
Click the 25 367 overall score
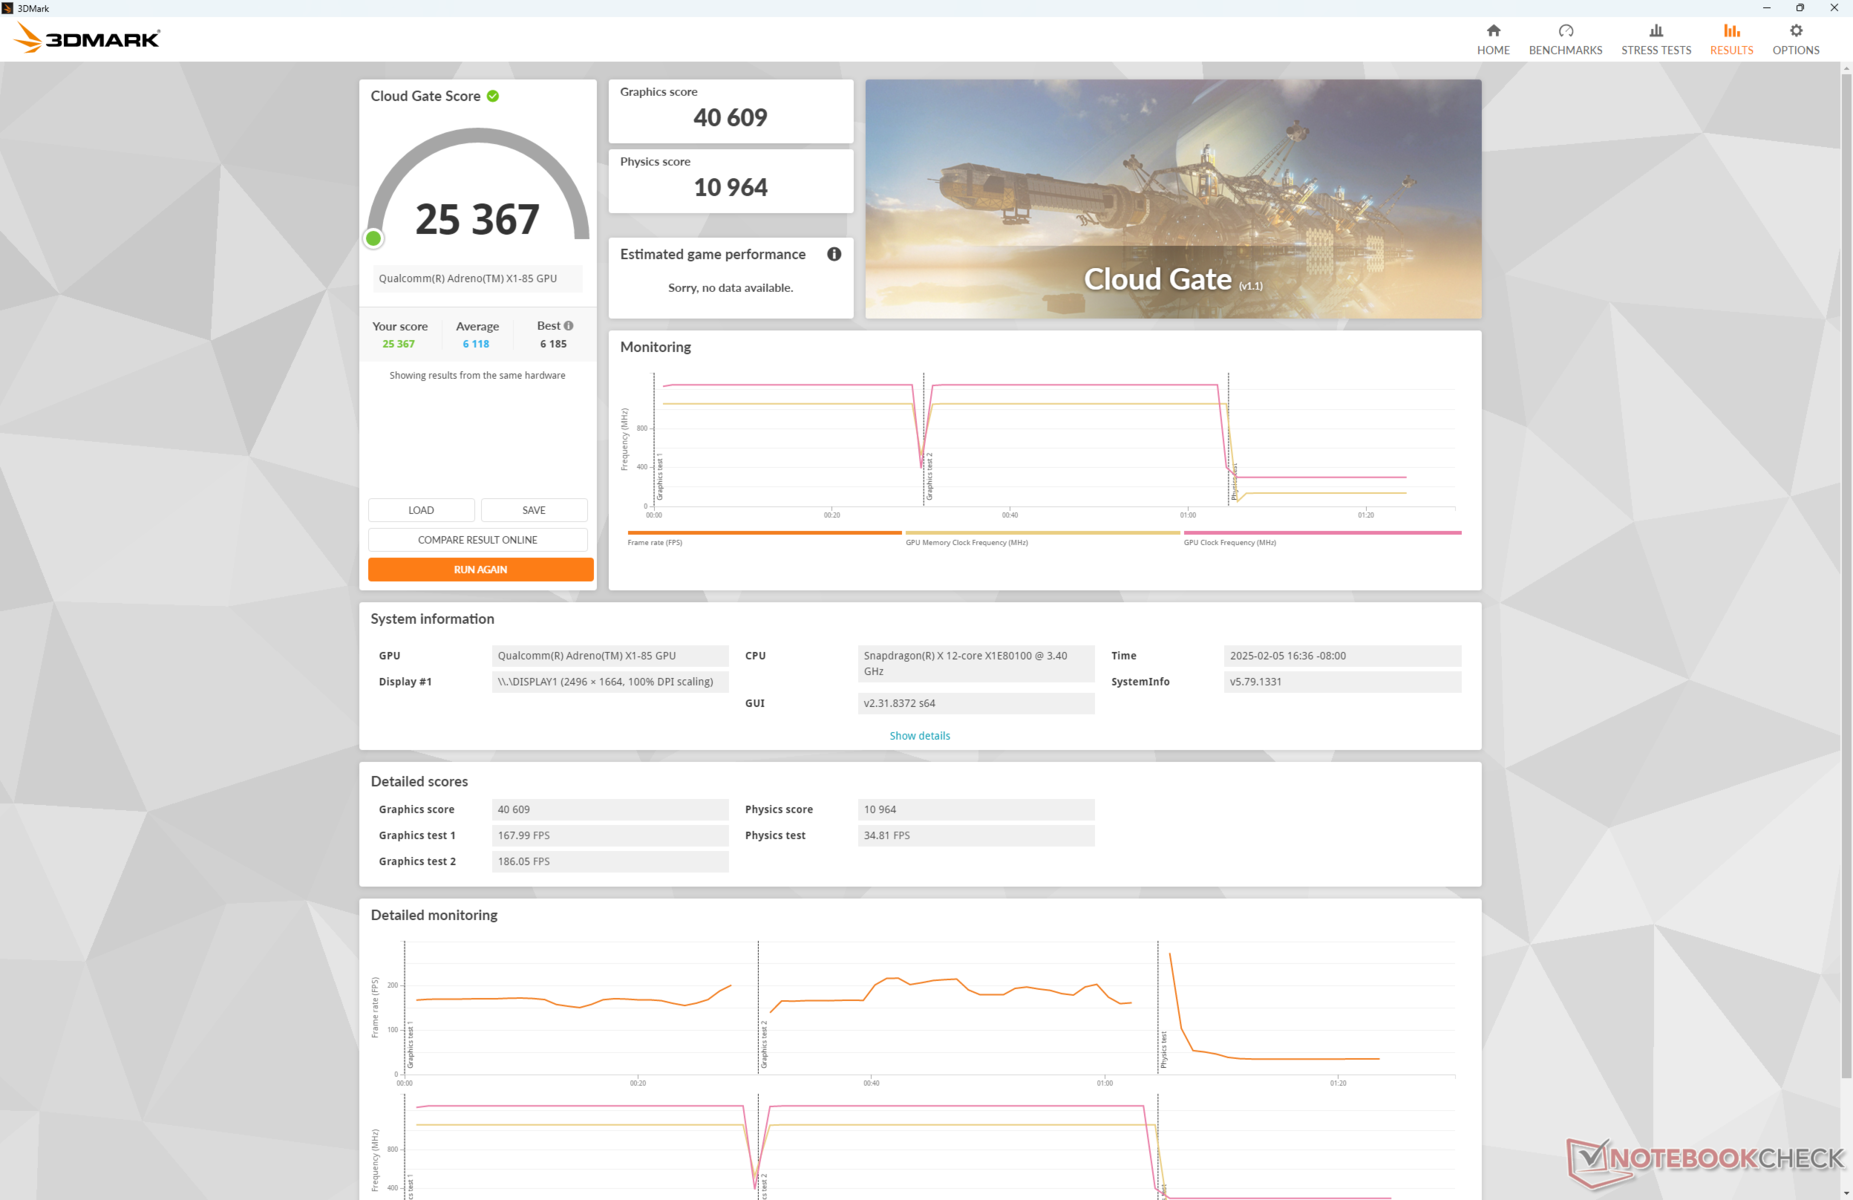tap(478, 220)
